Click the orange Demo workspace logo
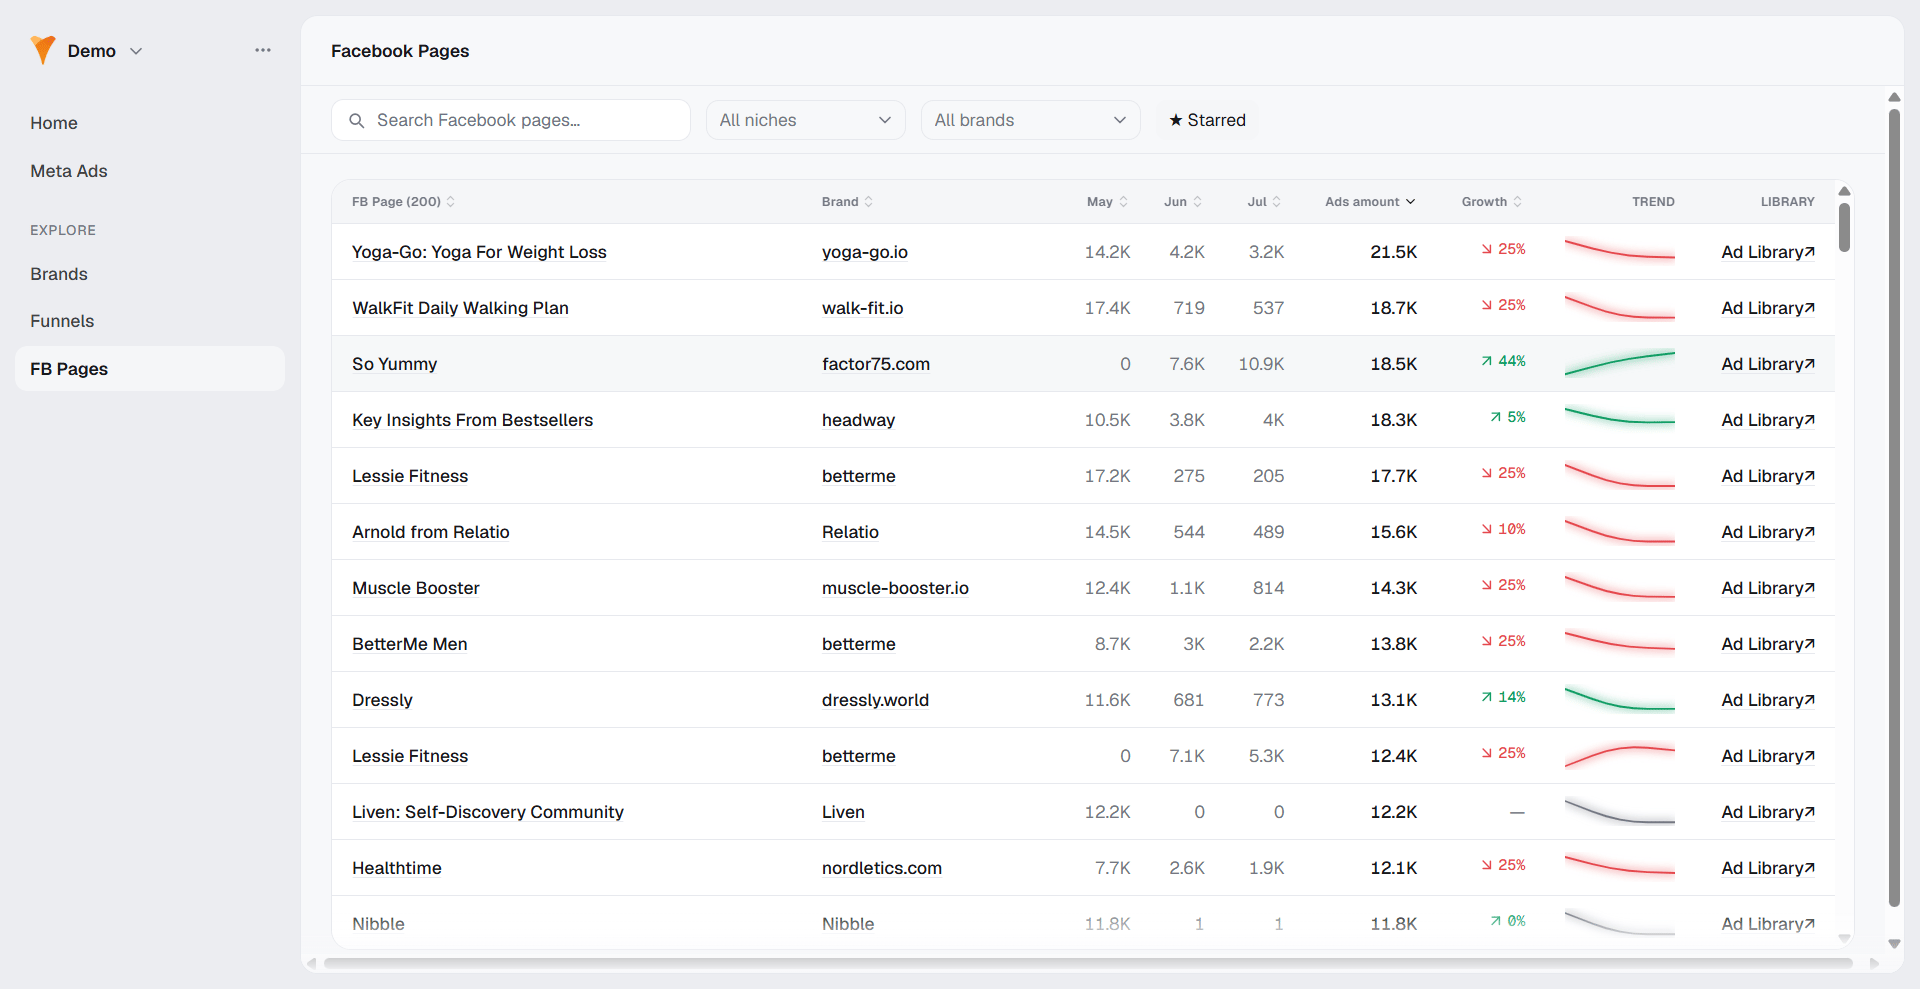 click(x=43, y=50)
